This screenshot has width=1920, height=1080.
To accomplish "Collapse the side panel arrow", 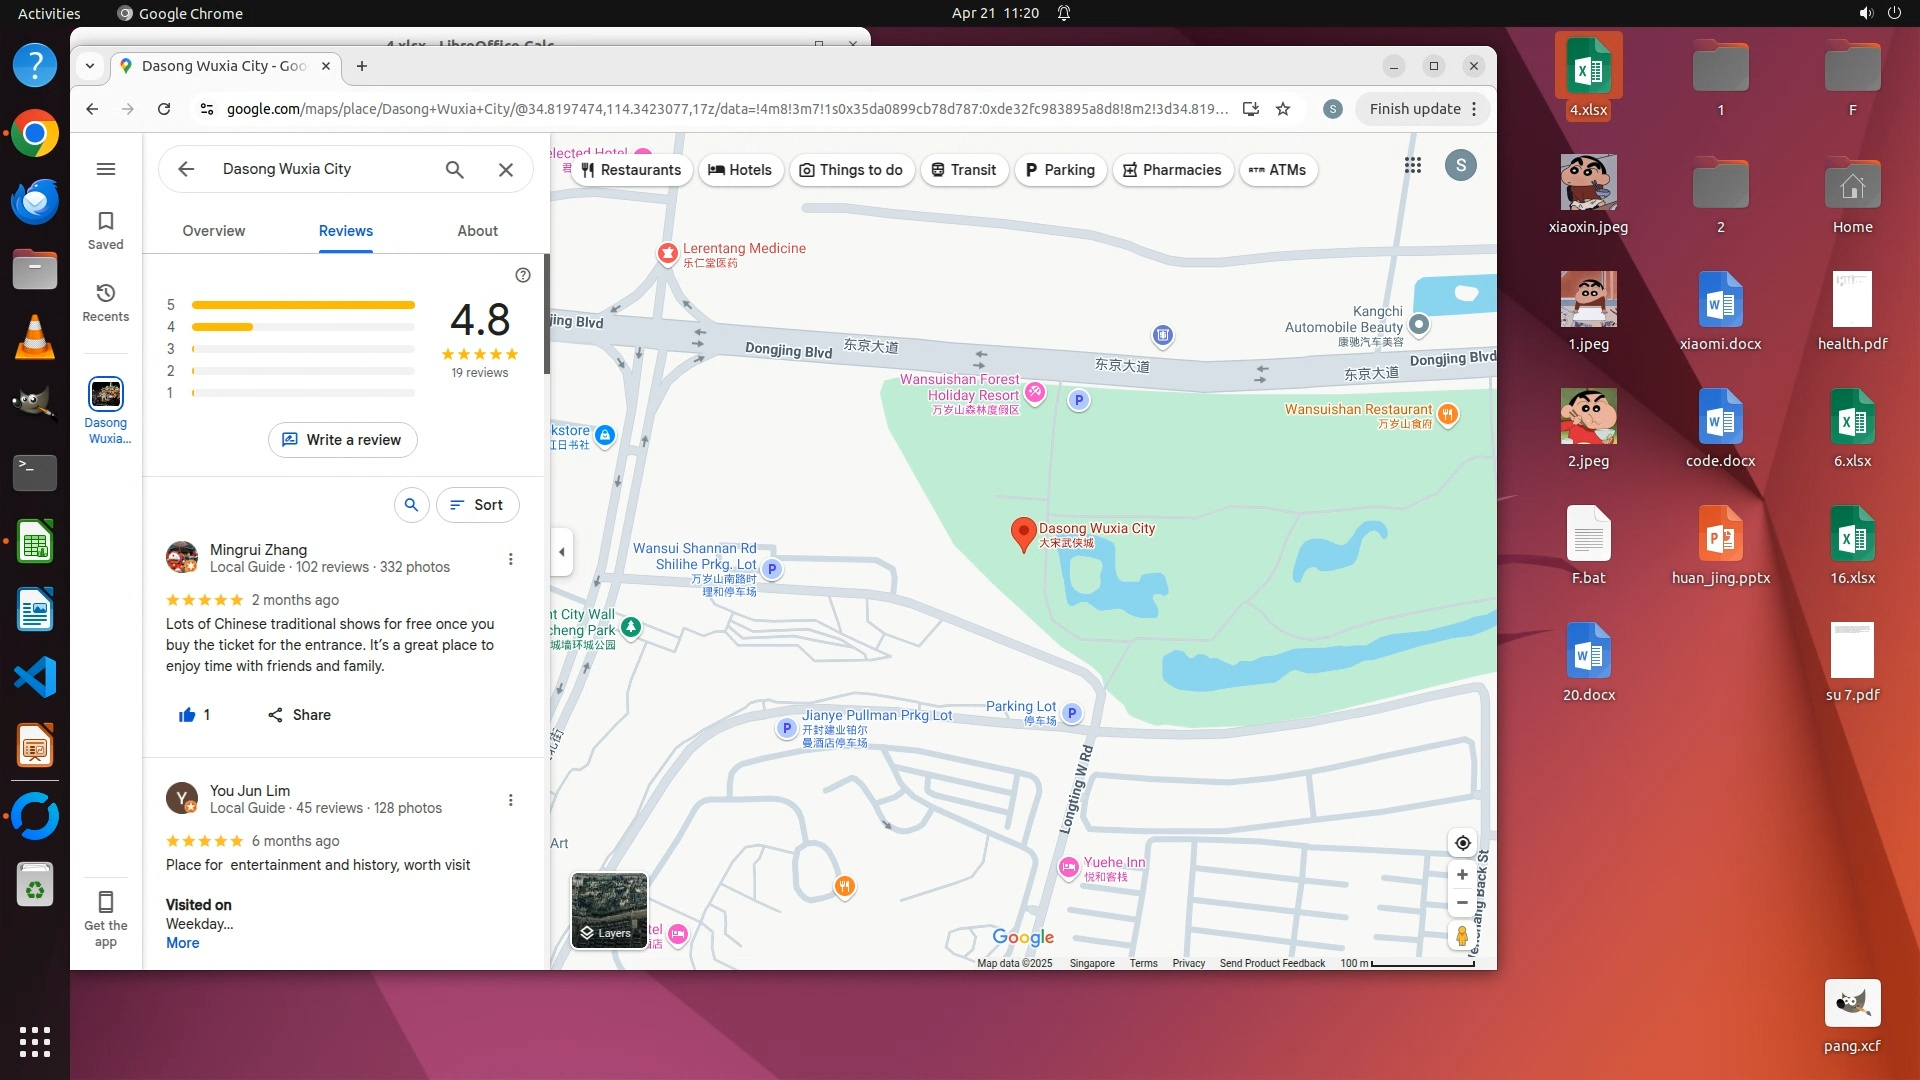I will coord(562,552).
